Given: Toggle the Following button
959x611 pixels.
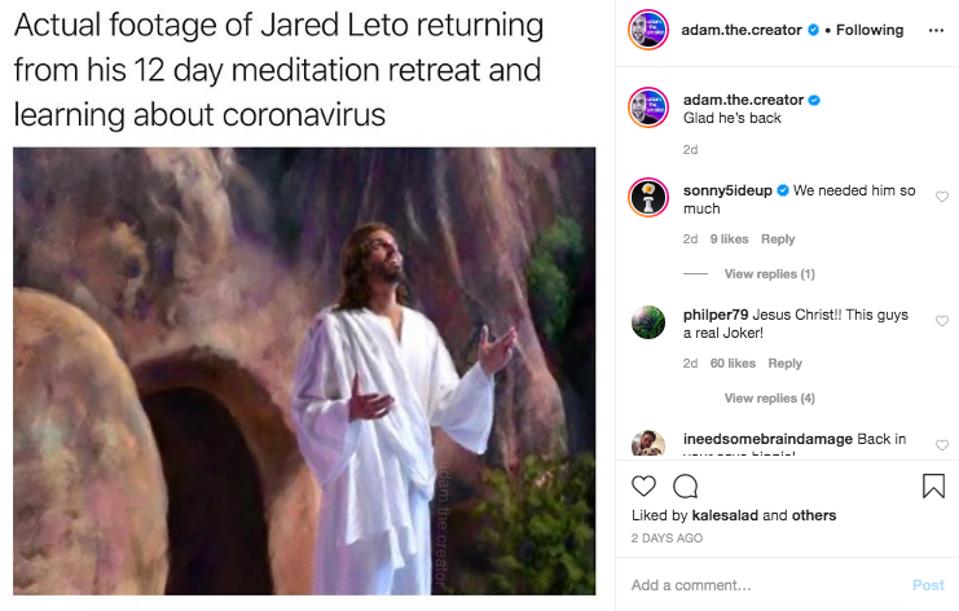Looking at the screenshot, I should (x=869, y=30).
